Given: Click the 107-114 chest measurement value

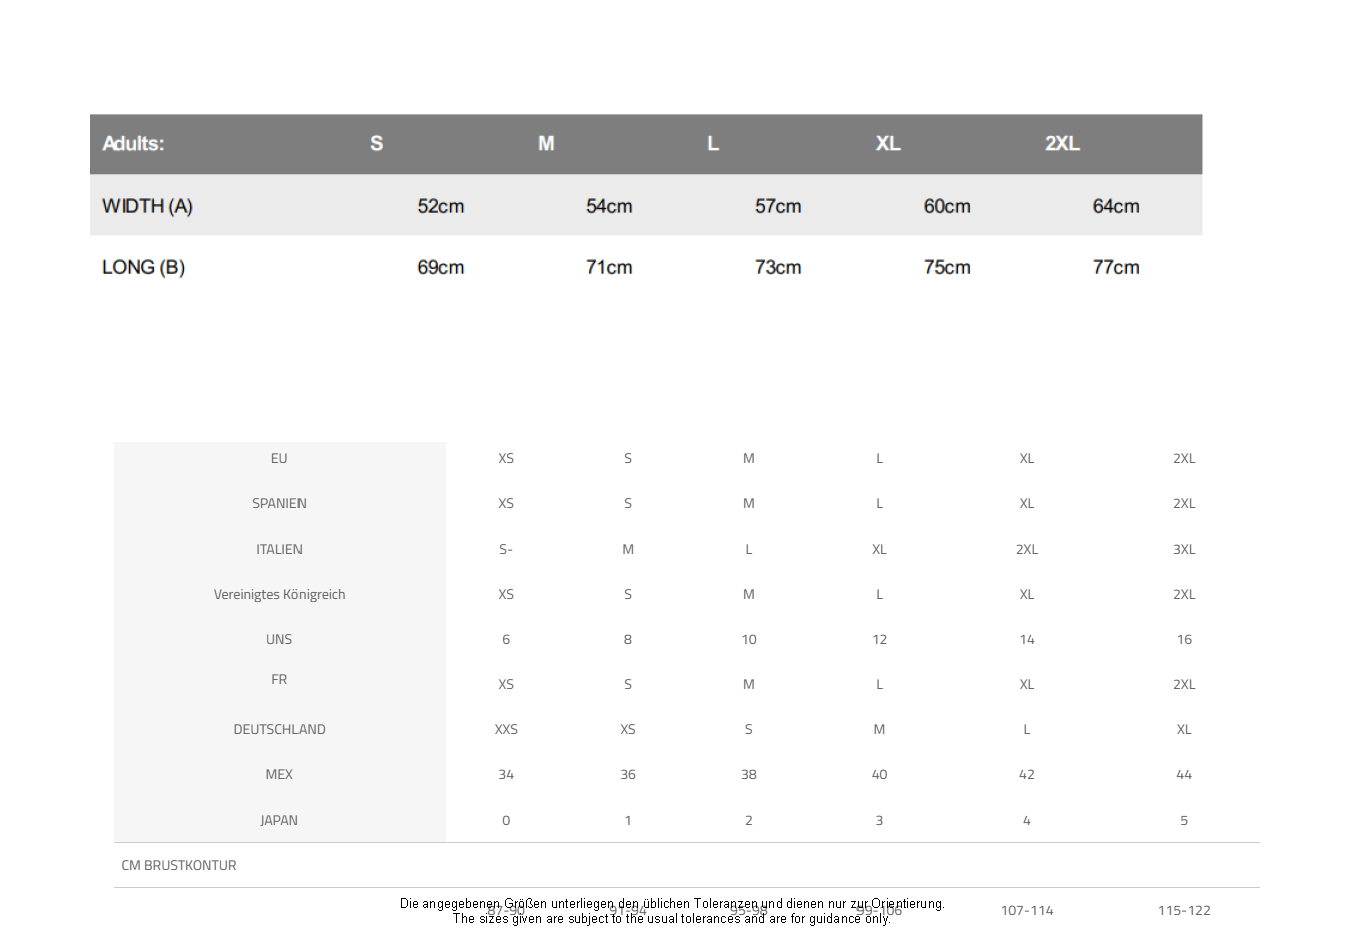Looking at the screenshot, I should click(x=1027, y=910).
